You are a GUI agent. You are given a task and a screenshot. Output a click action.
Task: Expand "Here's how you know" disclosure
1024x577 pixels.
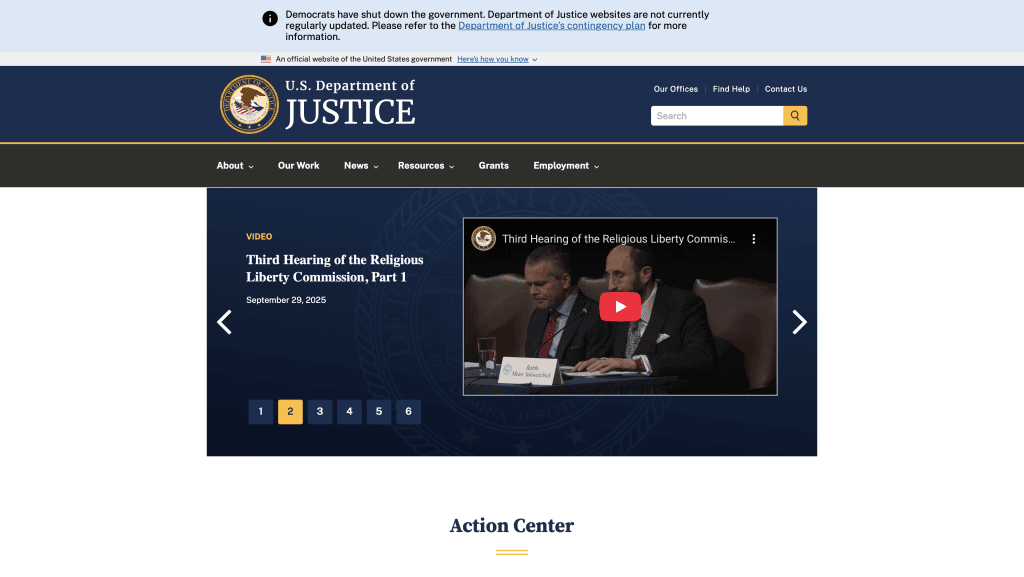(x=497, y=59)
